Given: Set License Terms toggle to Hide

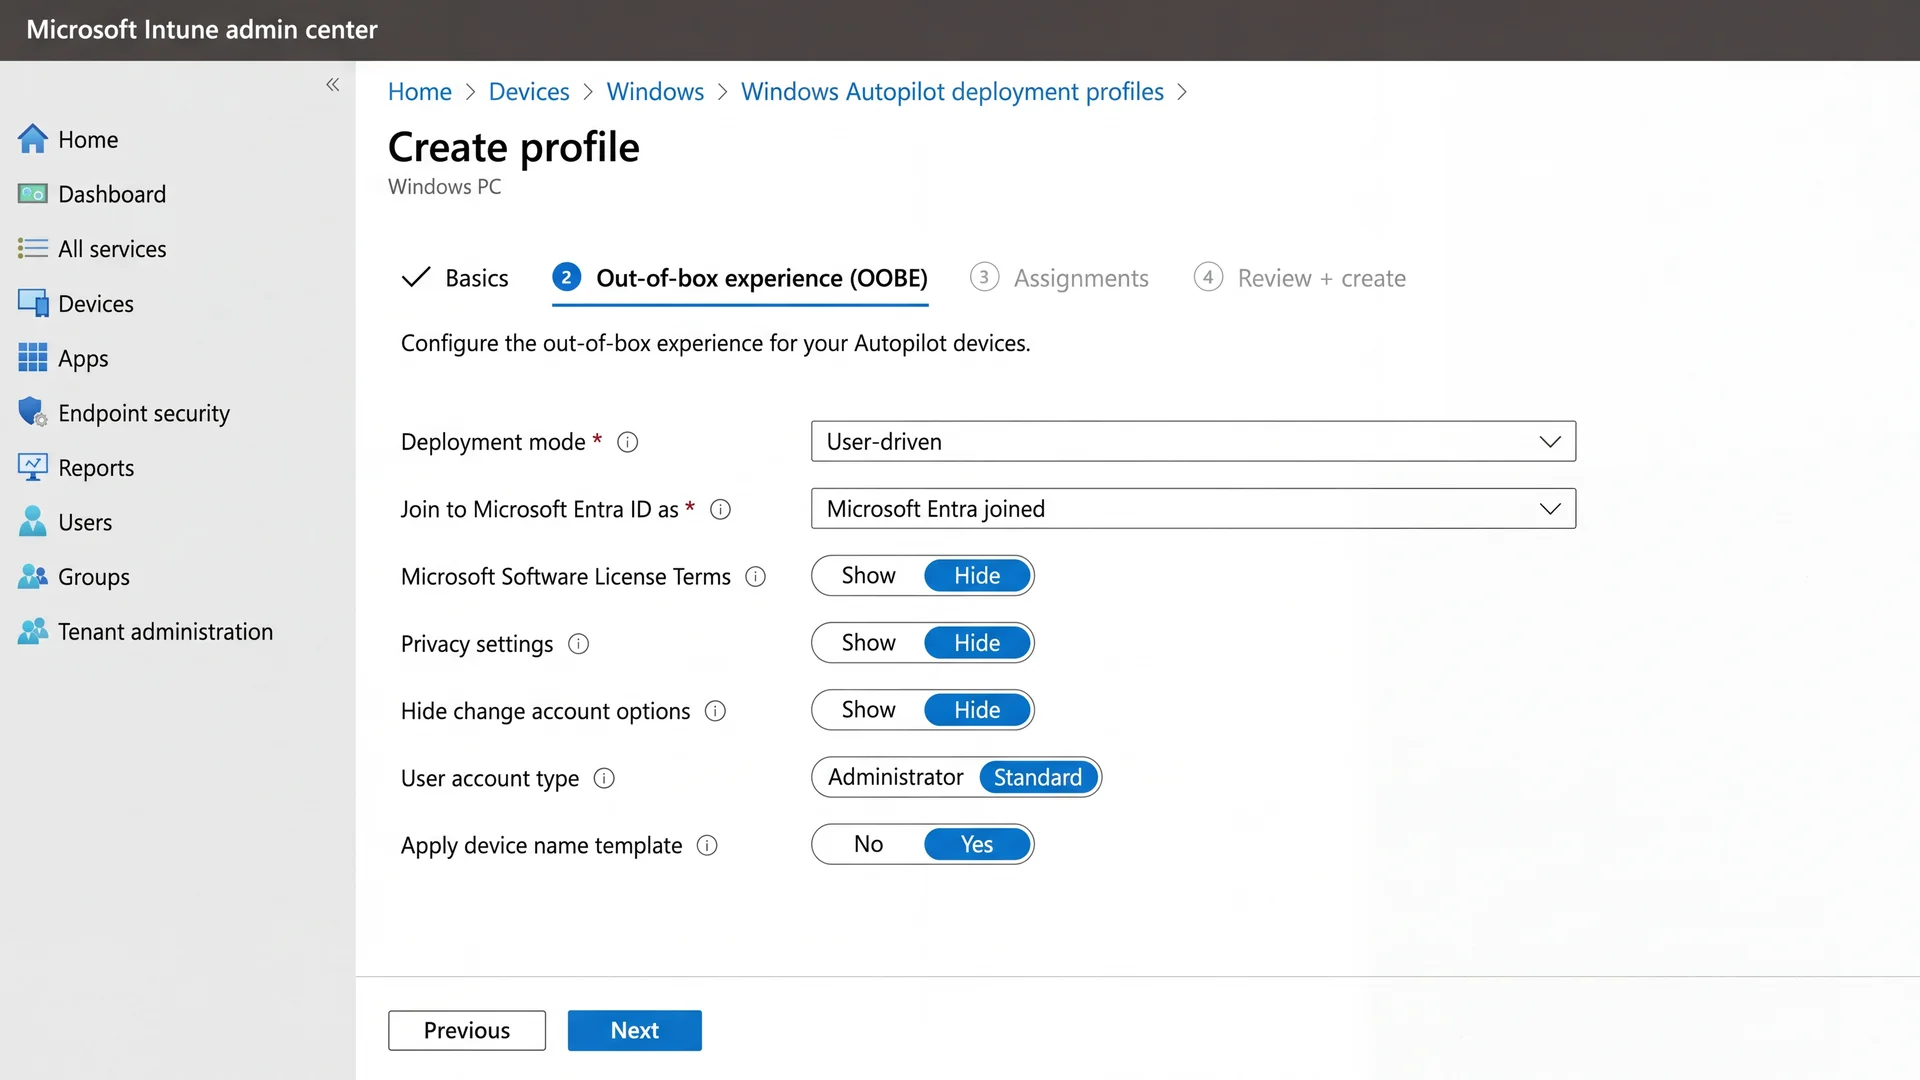Looking at the screenshot, I should tap(977, 576).
